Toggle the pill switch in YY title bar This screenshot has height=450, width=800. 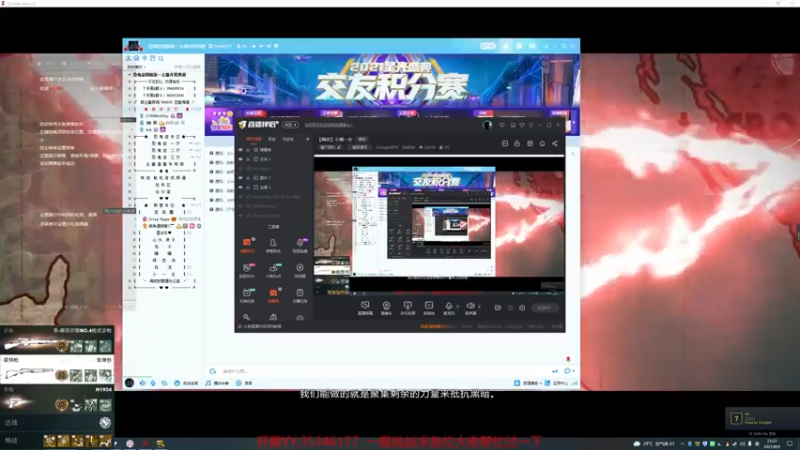coord(488,46)
